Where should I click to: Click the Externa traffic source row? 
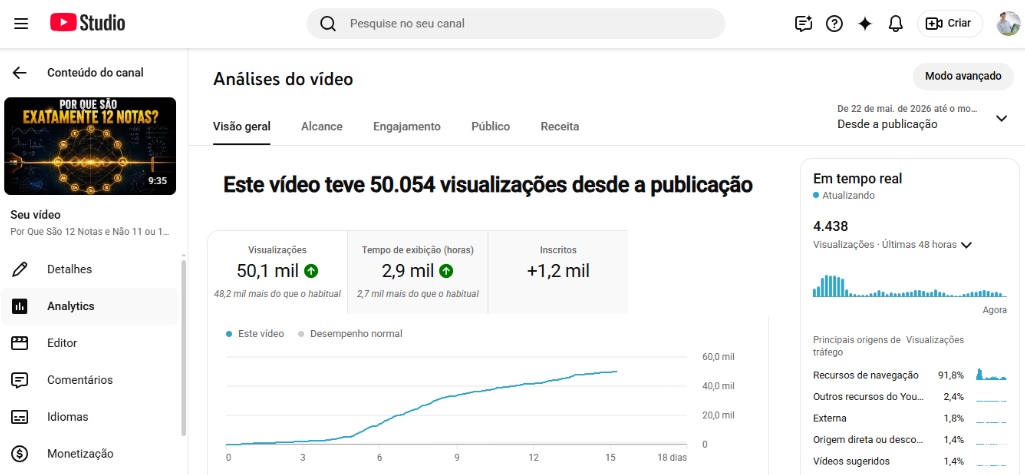point(910,418)
